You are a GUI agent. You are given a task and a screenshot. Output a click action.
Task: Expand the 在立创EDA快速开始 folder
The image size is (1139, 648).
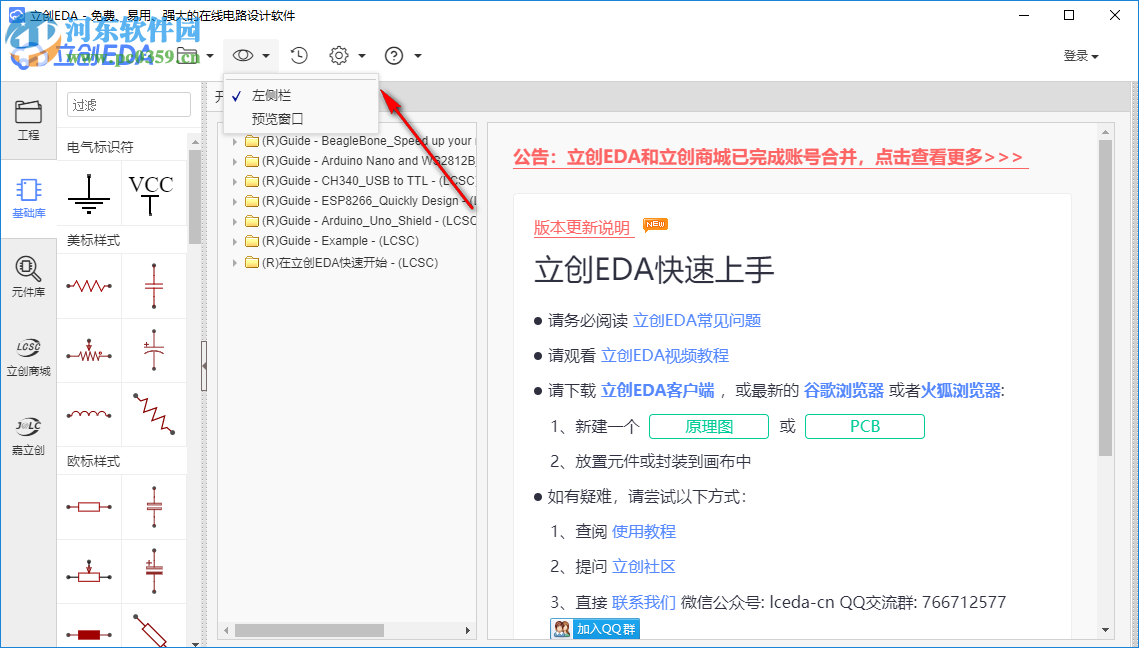pos(235,263)
